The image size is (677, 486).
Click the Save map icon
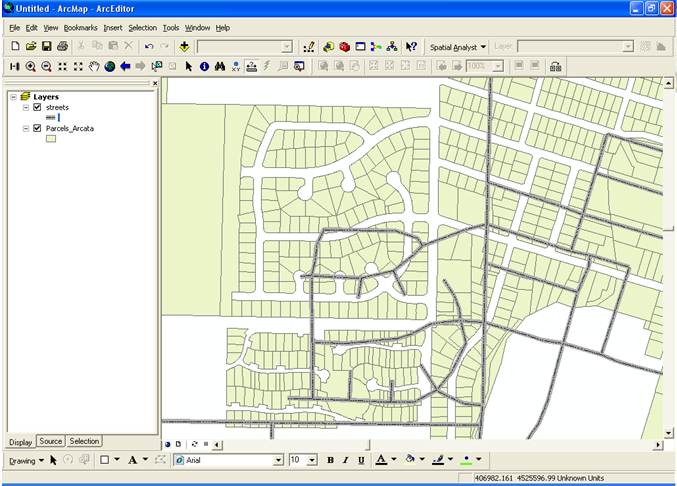pos(46,46)
